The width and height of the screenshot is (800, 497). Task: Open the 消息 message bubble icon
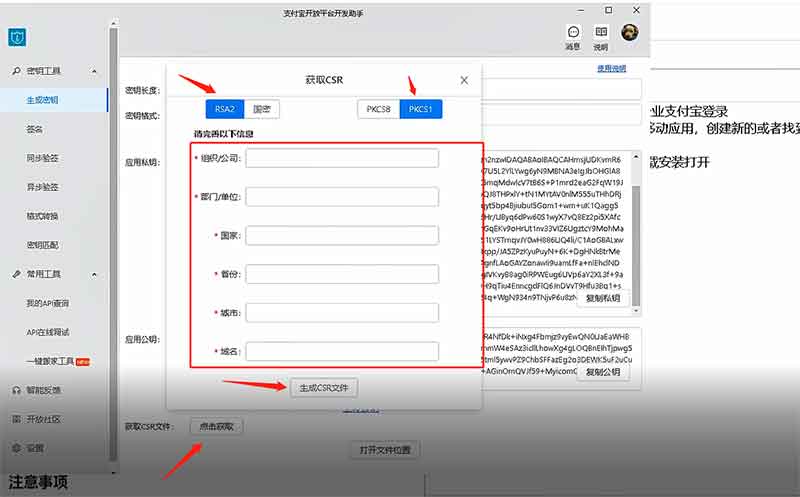point(573,32)
